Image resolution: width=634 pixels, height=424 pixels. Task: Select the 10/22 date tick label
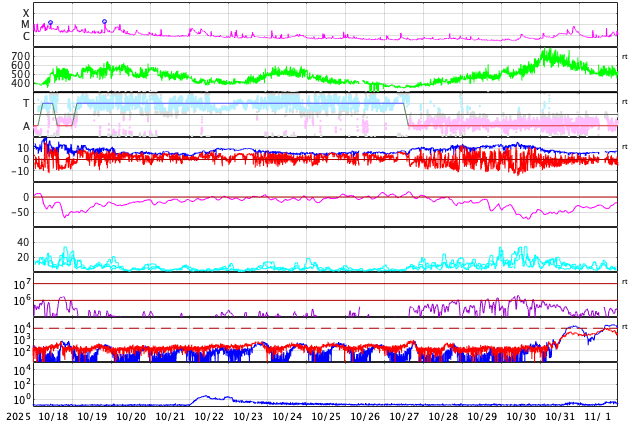click(x=209, y=416)
